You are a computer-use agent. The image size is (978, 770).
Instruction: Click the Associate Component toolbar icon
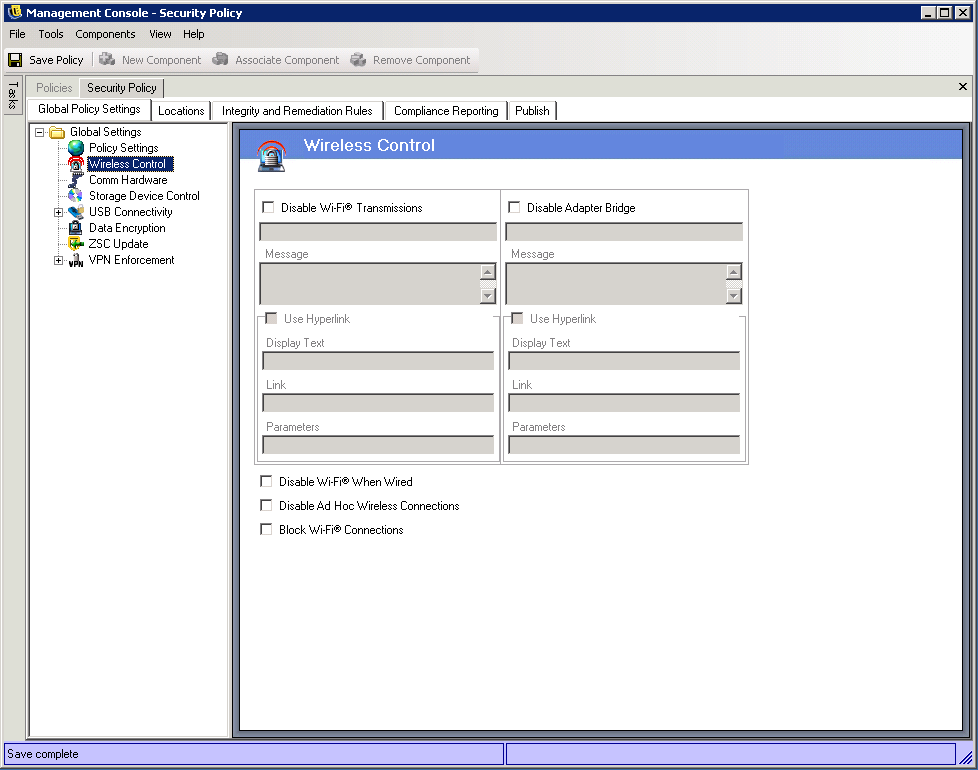point(220,59)
